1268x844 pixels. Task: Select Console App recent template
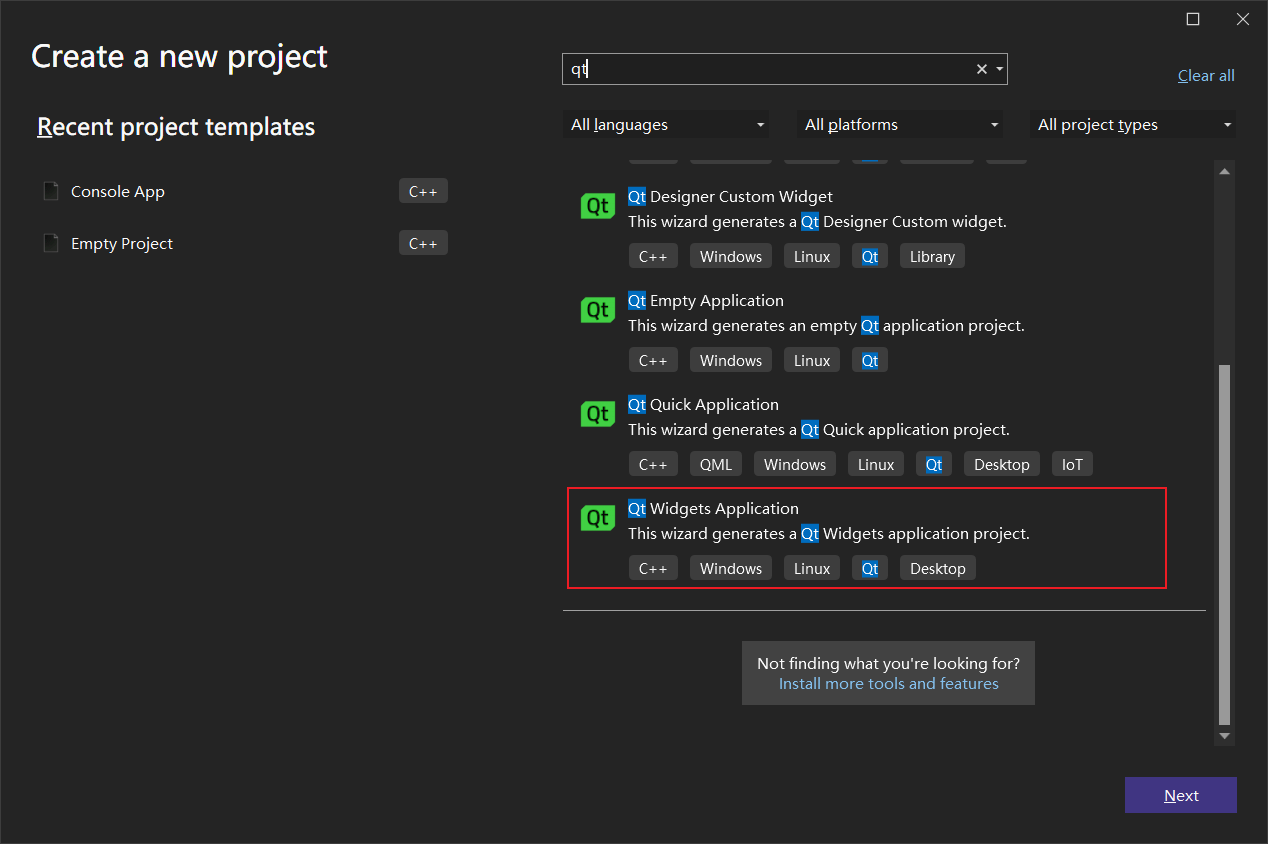pyautogui.click(x=243, y=191)
